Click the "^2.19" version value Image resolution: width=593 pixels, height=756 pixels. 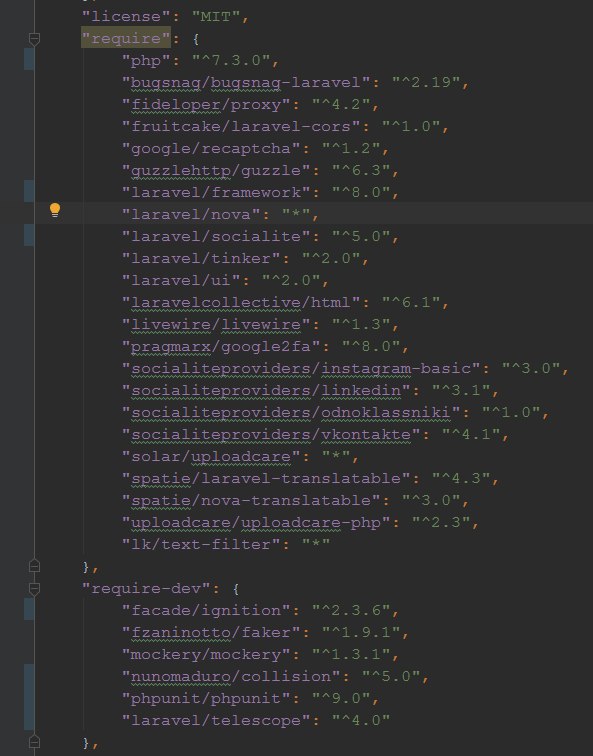tap(426, 82)
